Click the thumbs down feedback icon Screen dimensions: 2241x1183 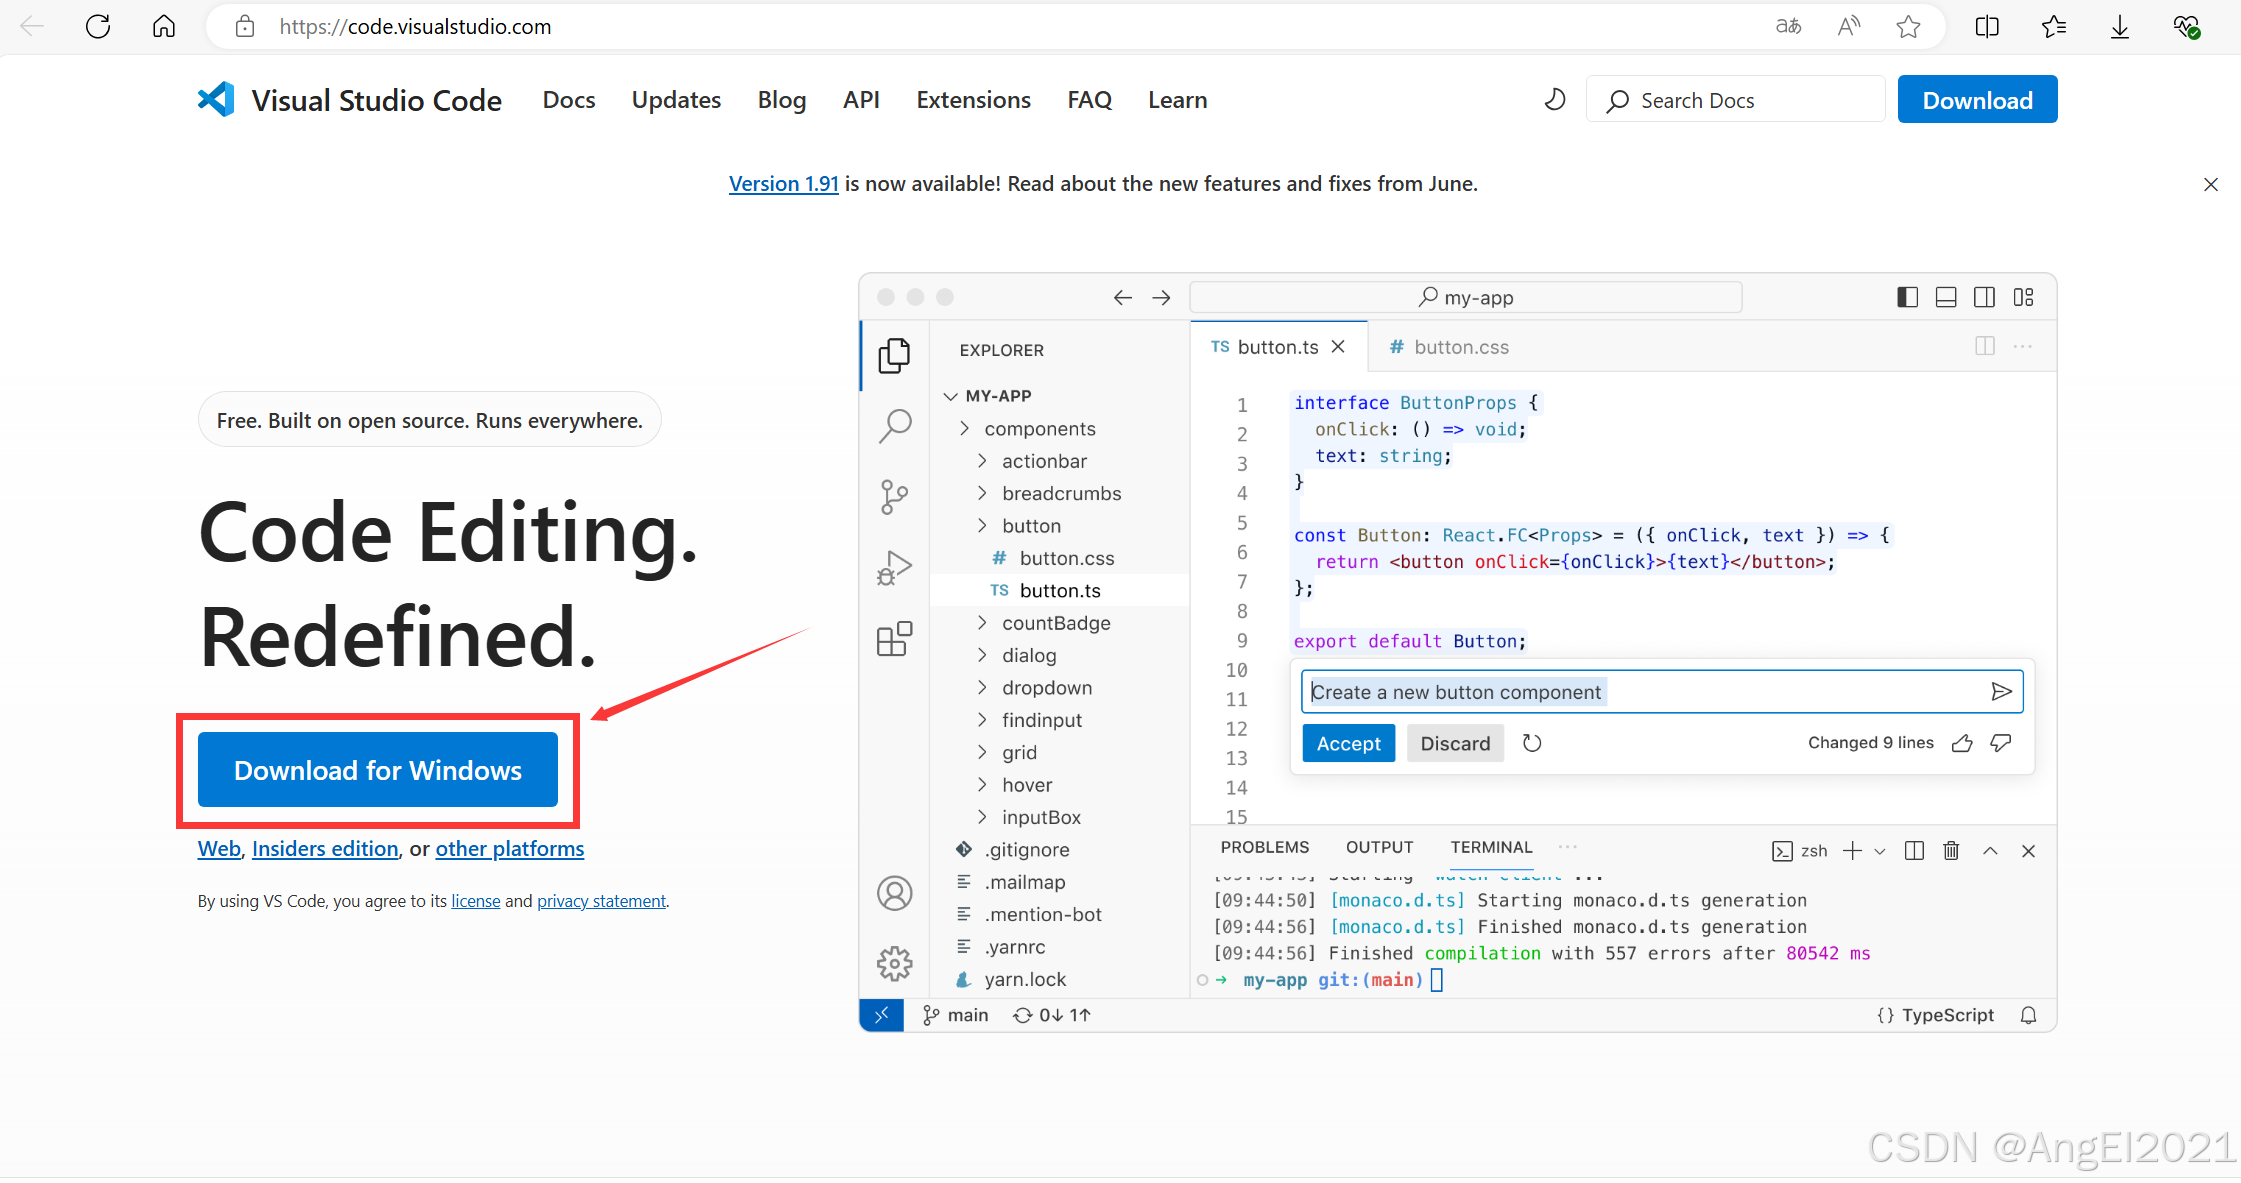pos(2001,743)
